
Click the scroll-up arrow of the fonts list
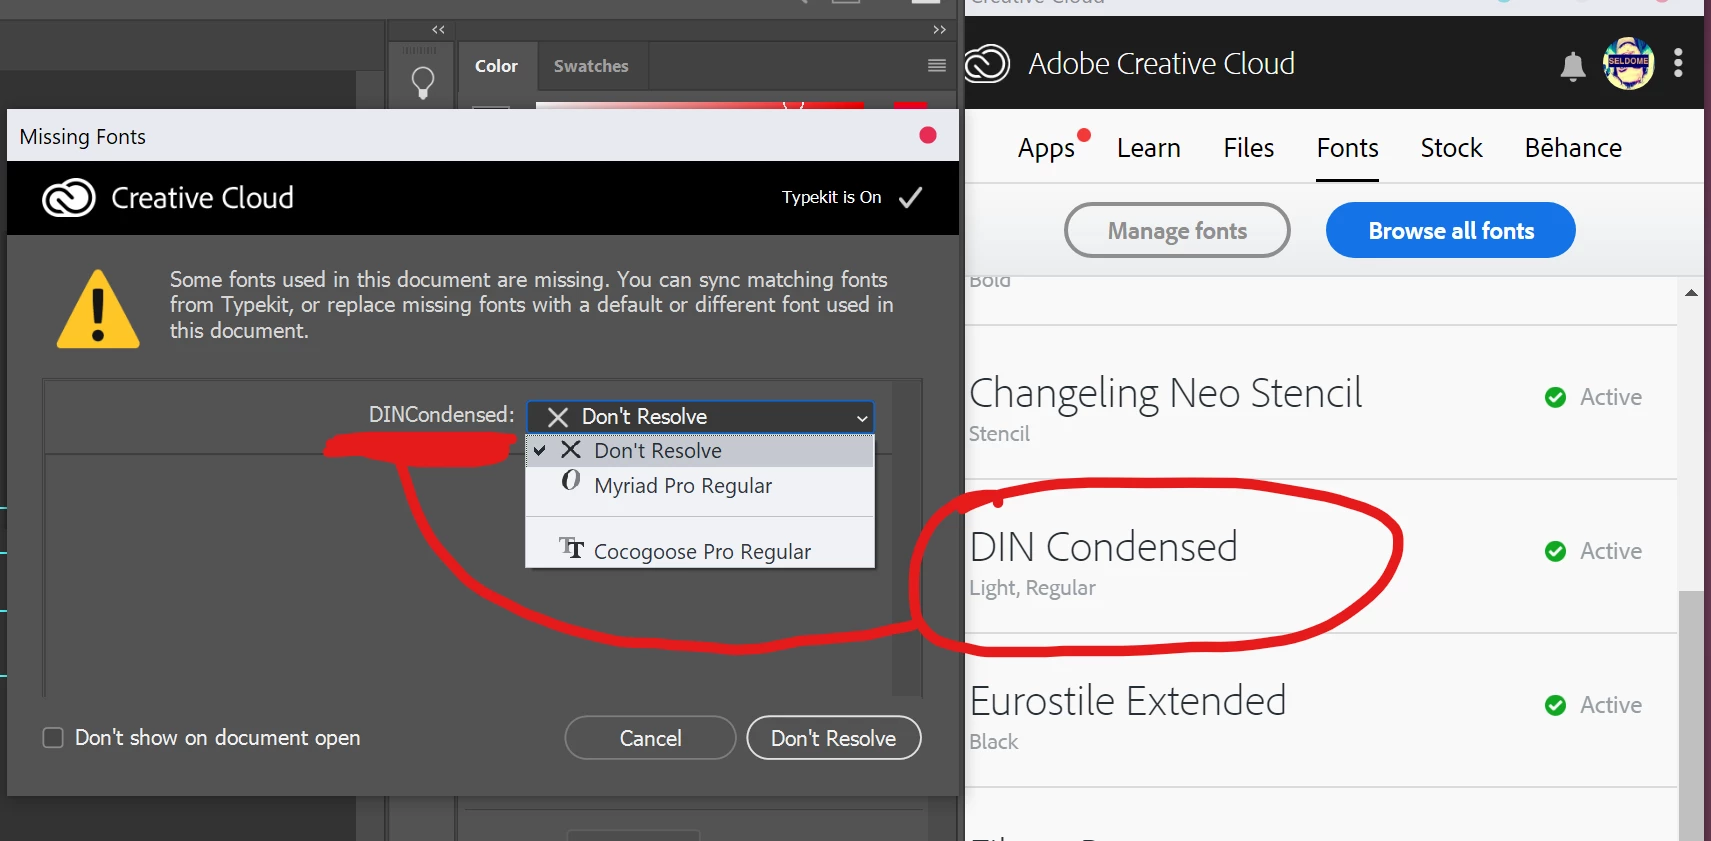[1691, 293]
